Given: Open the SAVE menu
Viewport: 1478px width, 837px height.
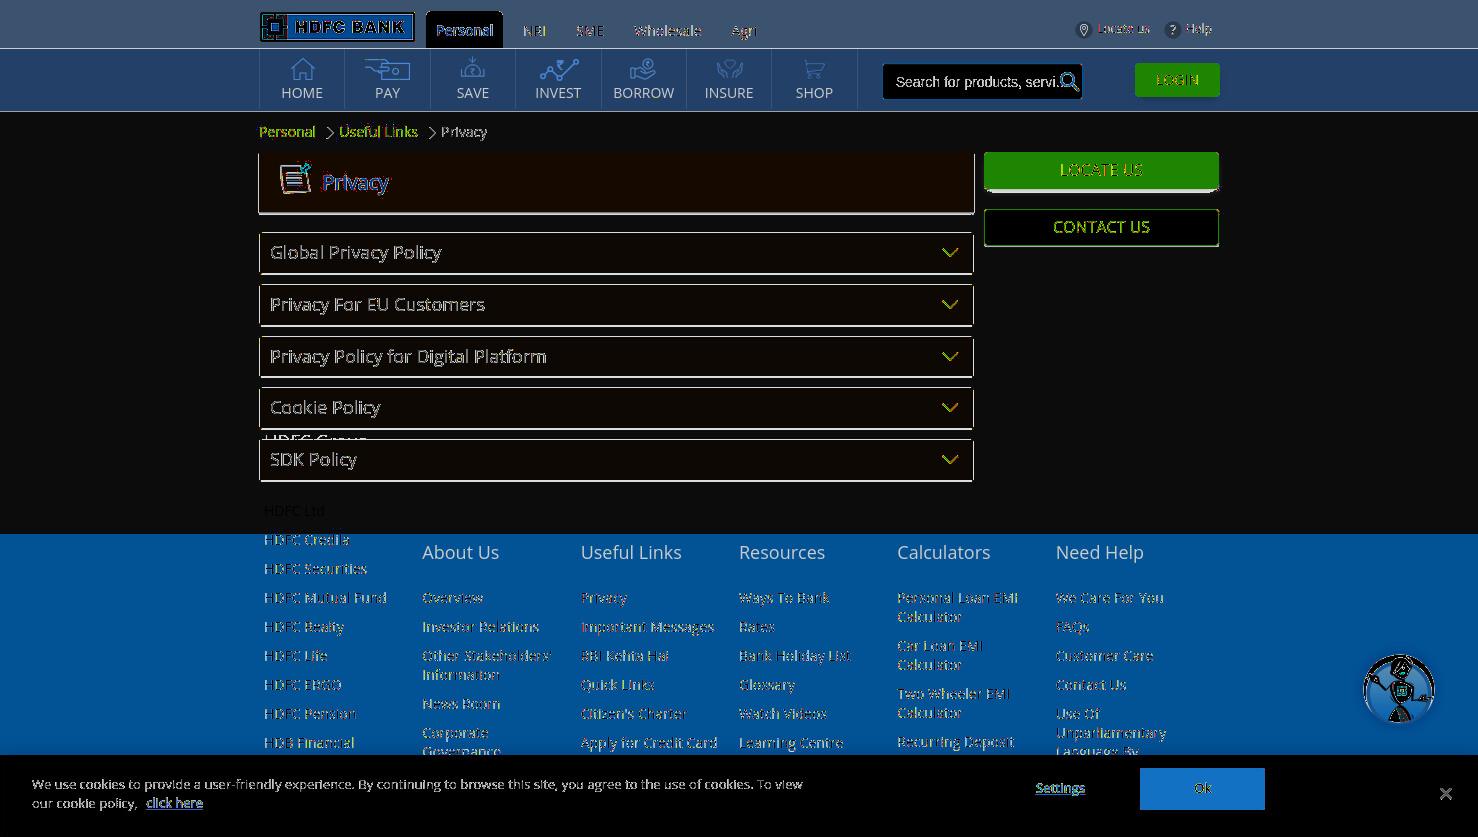Looking at the screenshot, I should [x=473, y=80].
